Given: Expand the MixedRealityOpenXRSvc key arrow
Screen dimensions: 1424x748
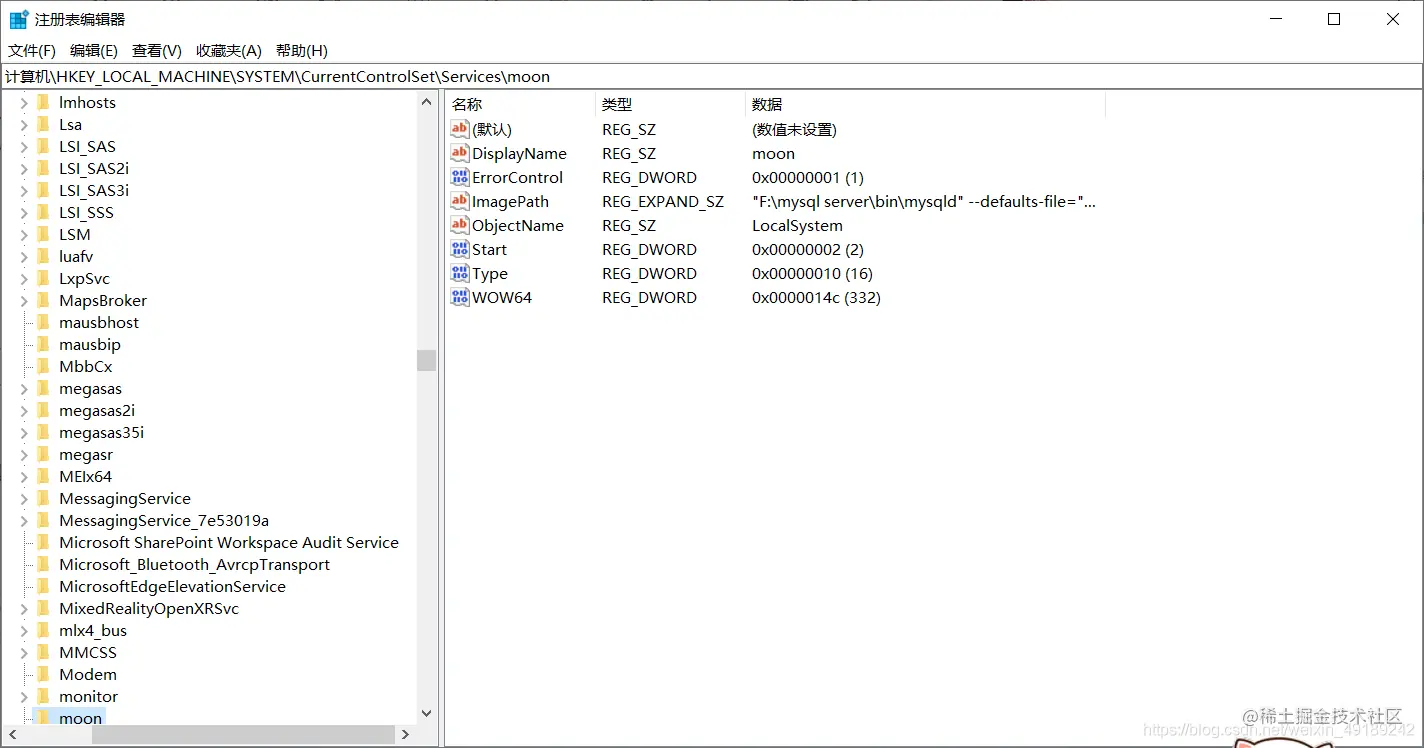Looking at the screenshot, I should 24,608.
